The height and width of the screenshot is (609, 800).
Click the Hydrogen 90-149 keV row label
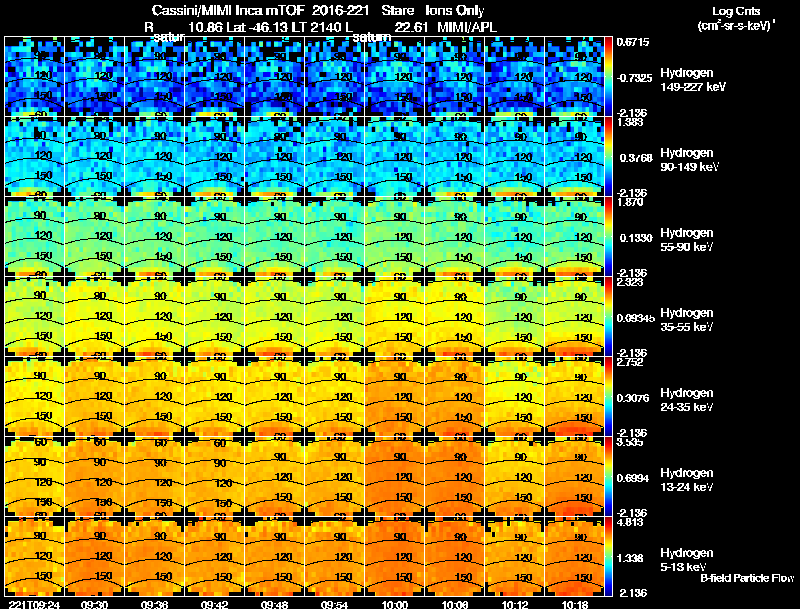690,160
